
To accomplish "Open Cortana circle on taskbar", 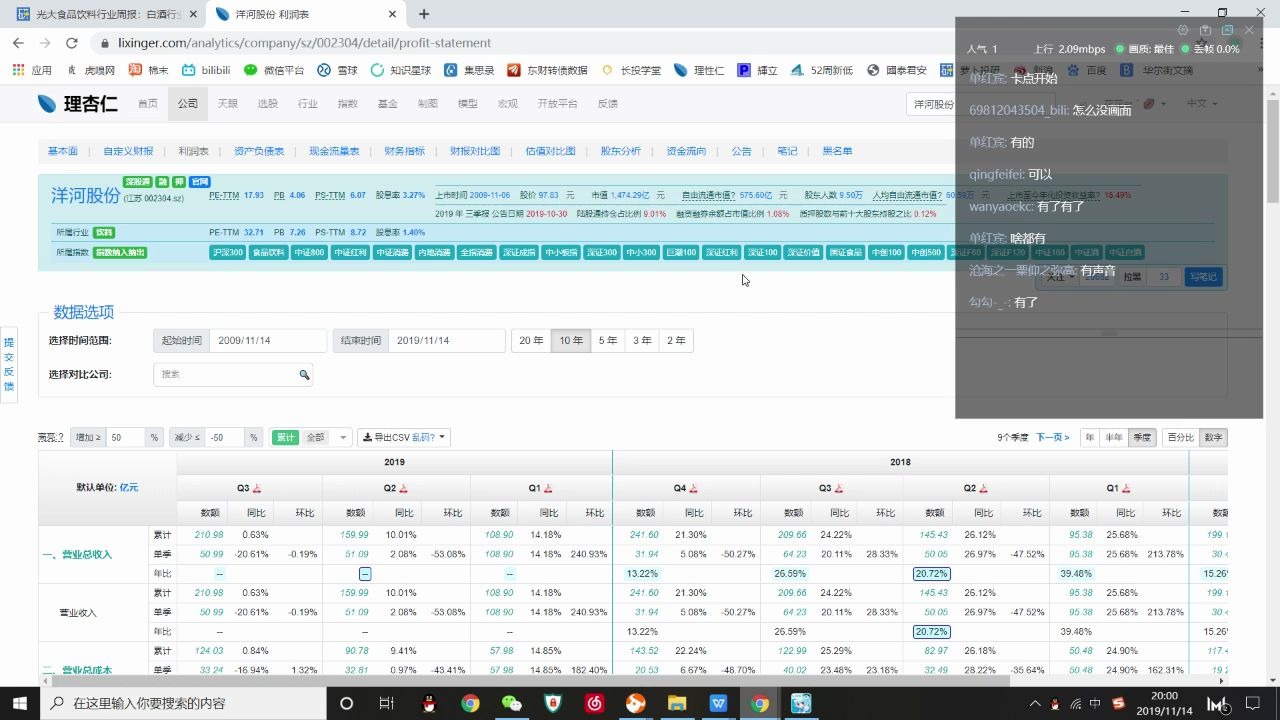I will [x=346, y=703].
